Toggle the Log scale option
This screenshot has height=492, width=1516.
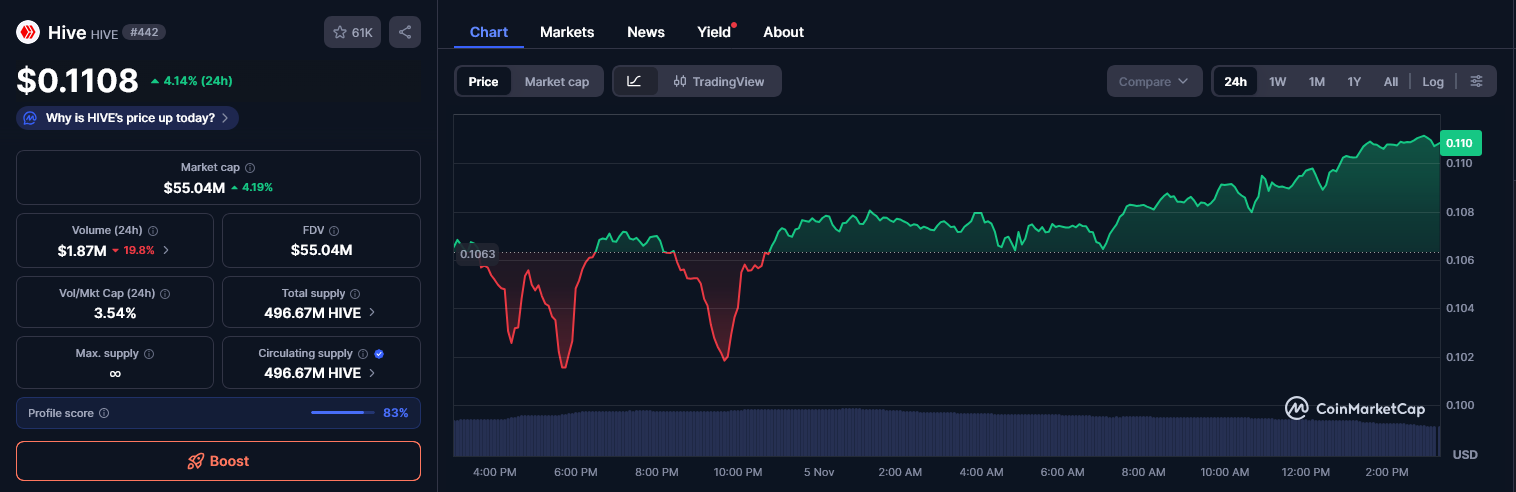pyautogui.click(x=1432, y=81)
